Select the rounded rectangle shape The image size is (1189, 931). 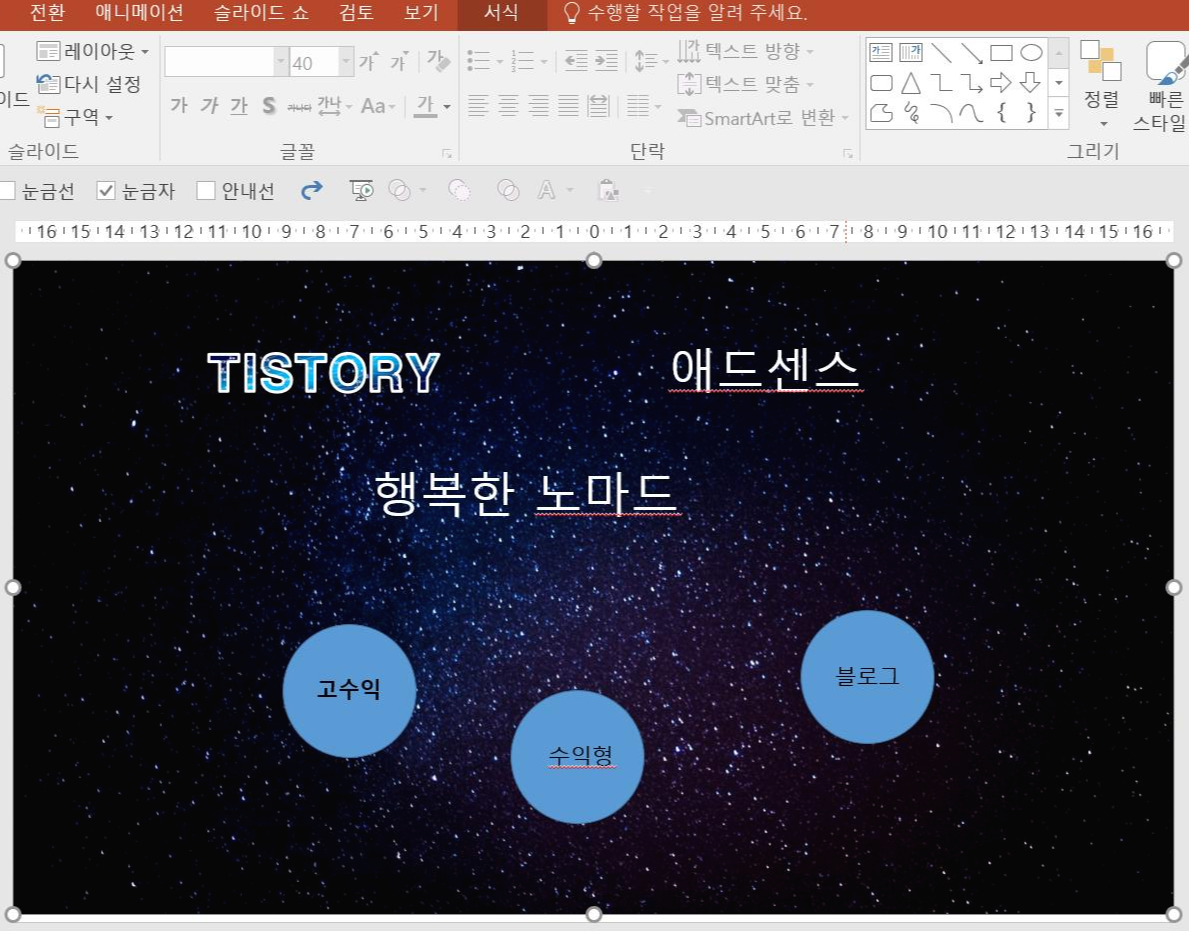tap(880, 83)
